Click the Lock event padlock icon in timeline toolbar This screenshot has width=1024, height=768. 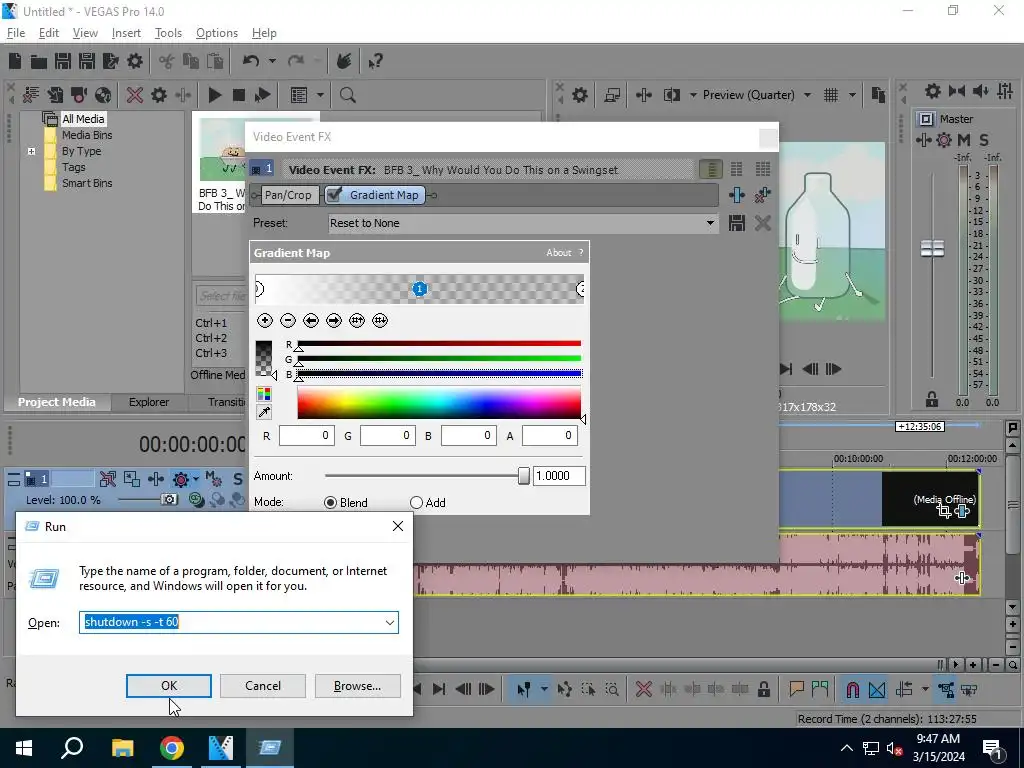click(763, 689)
